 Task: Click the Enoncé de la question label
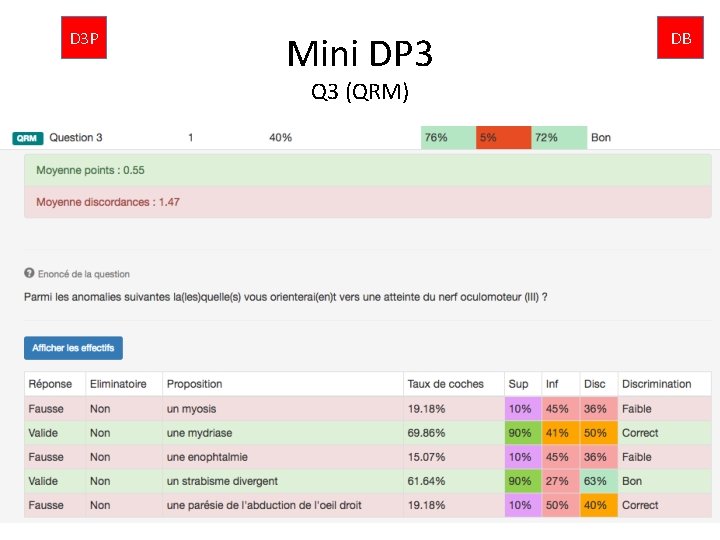(x=84, y=274)
